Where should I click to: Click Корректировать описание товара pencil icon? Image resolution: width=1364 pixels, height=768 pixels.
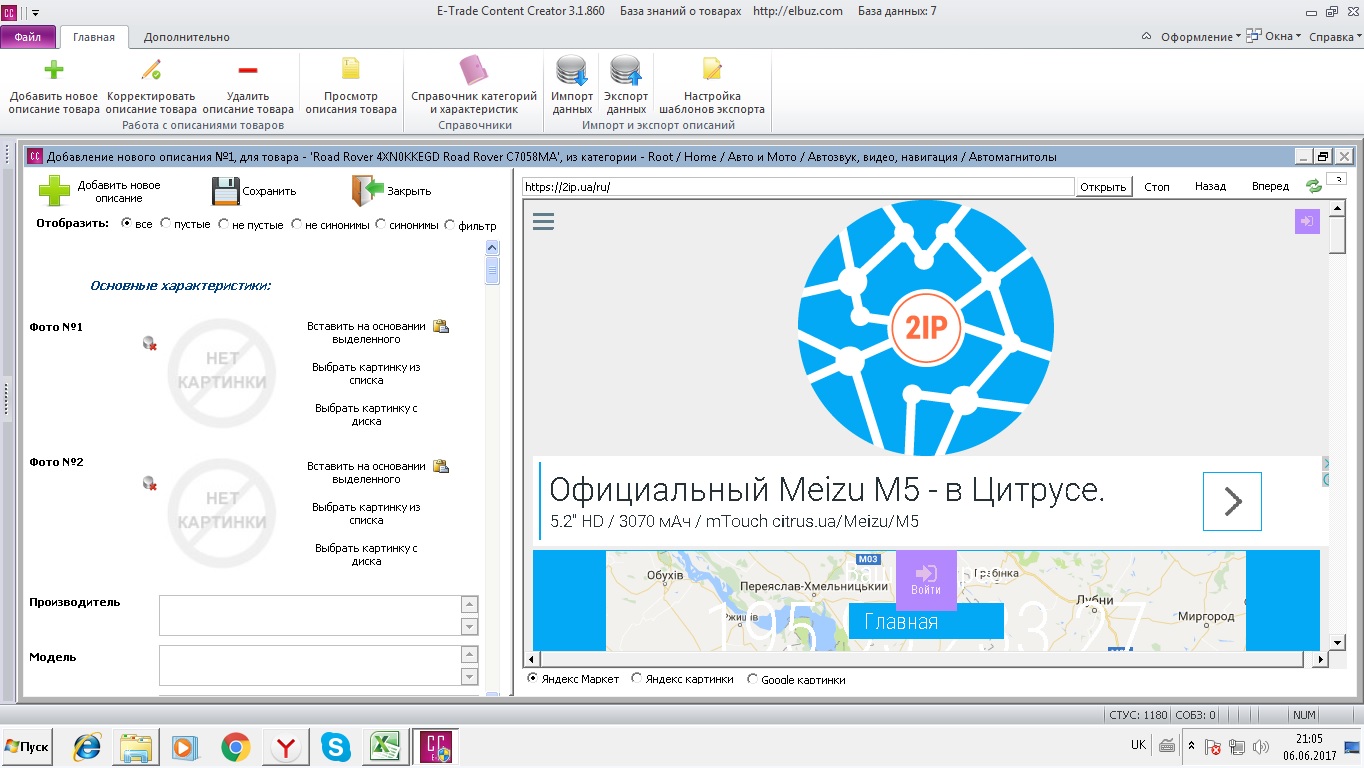pos(151,70)
